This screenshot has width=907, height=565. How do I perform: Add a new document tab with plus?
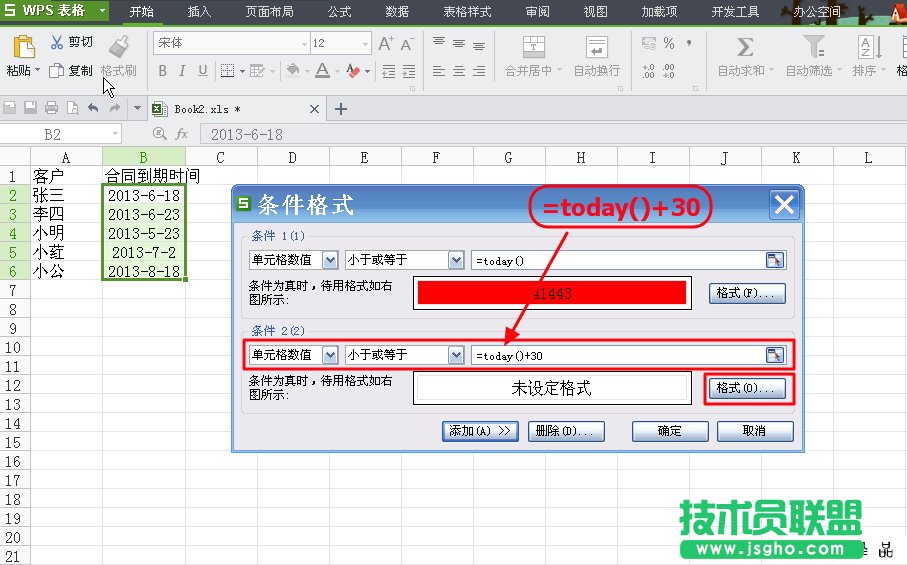click(x=341, y=109)
